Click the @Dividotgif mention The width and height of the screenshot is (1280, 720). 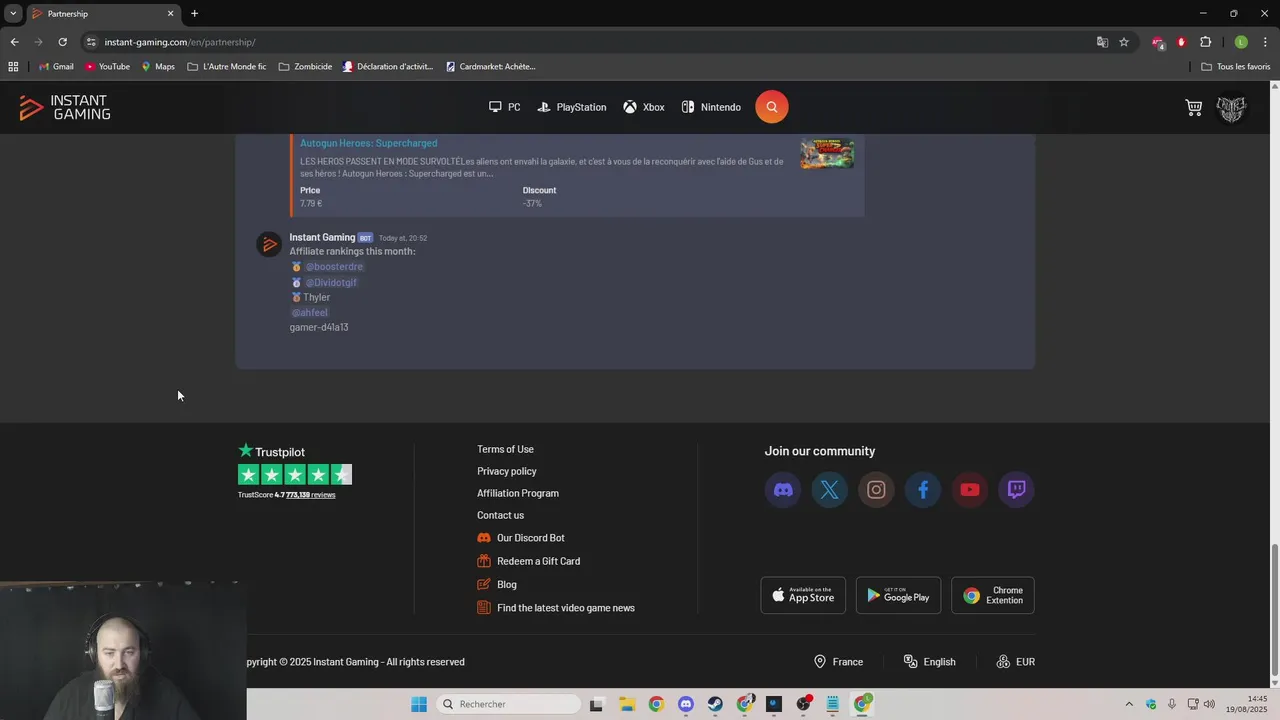[x=331, y=283]
